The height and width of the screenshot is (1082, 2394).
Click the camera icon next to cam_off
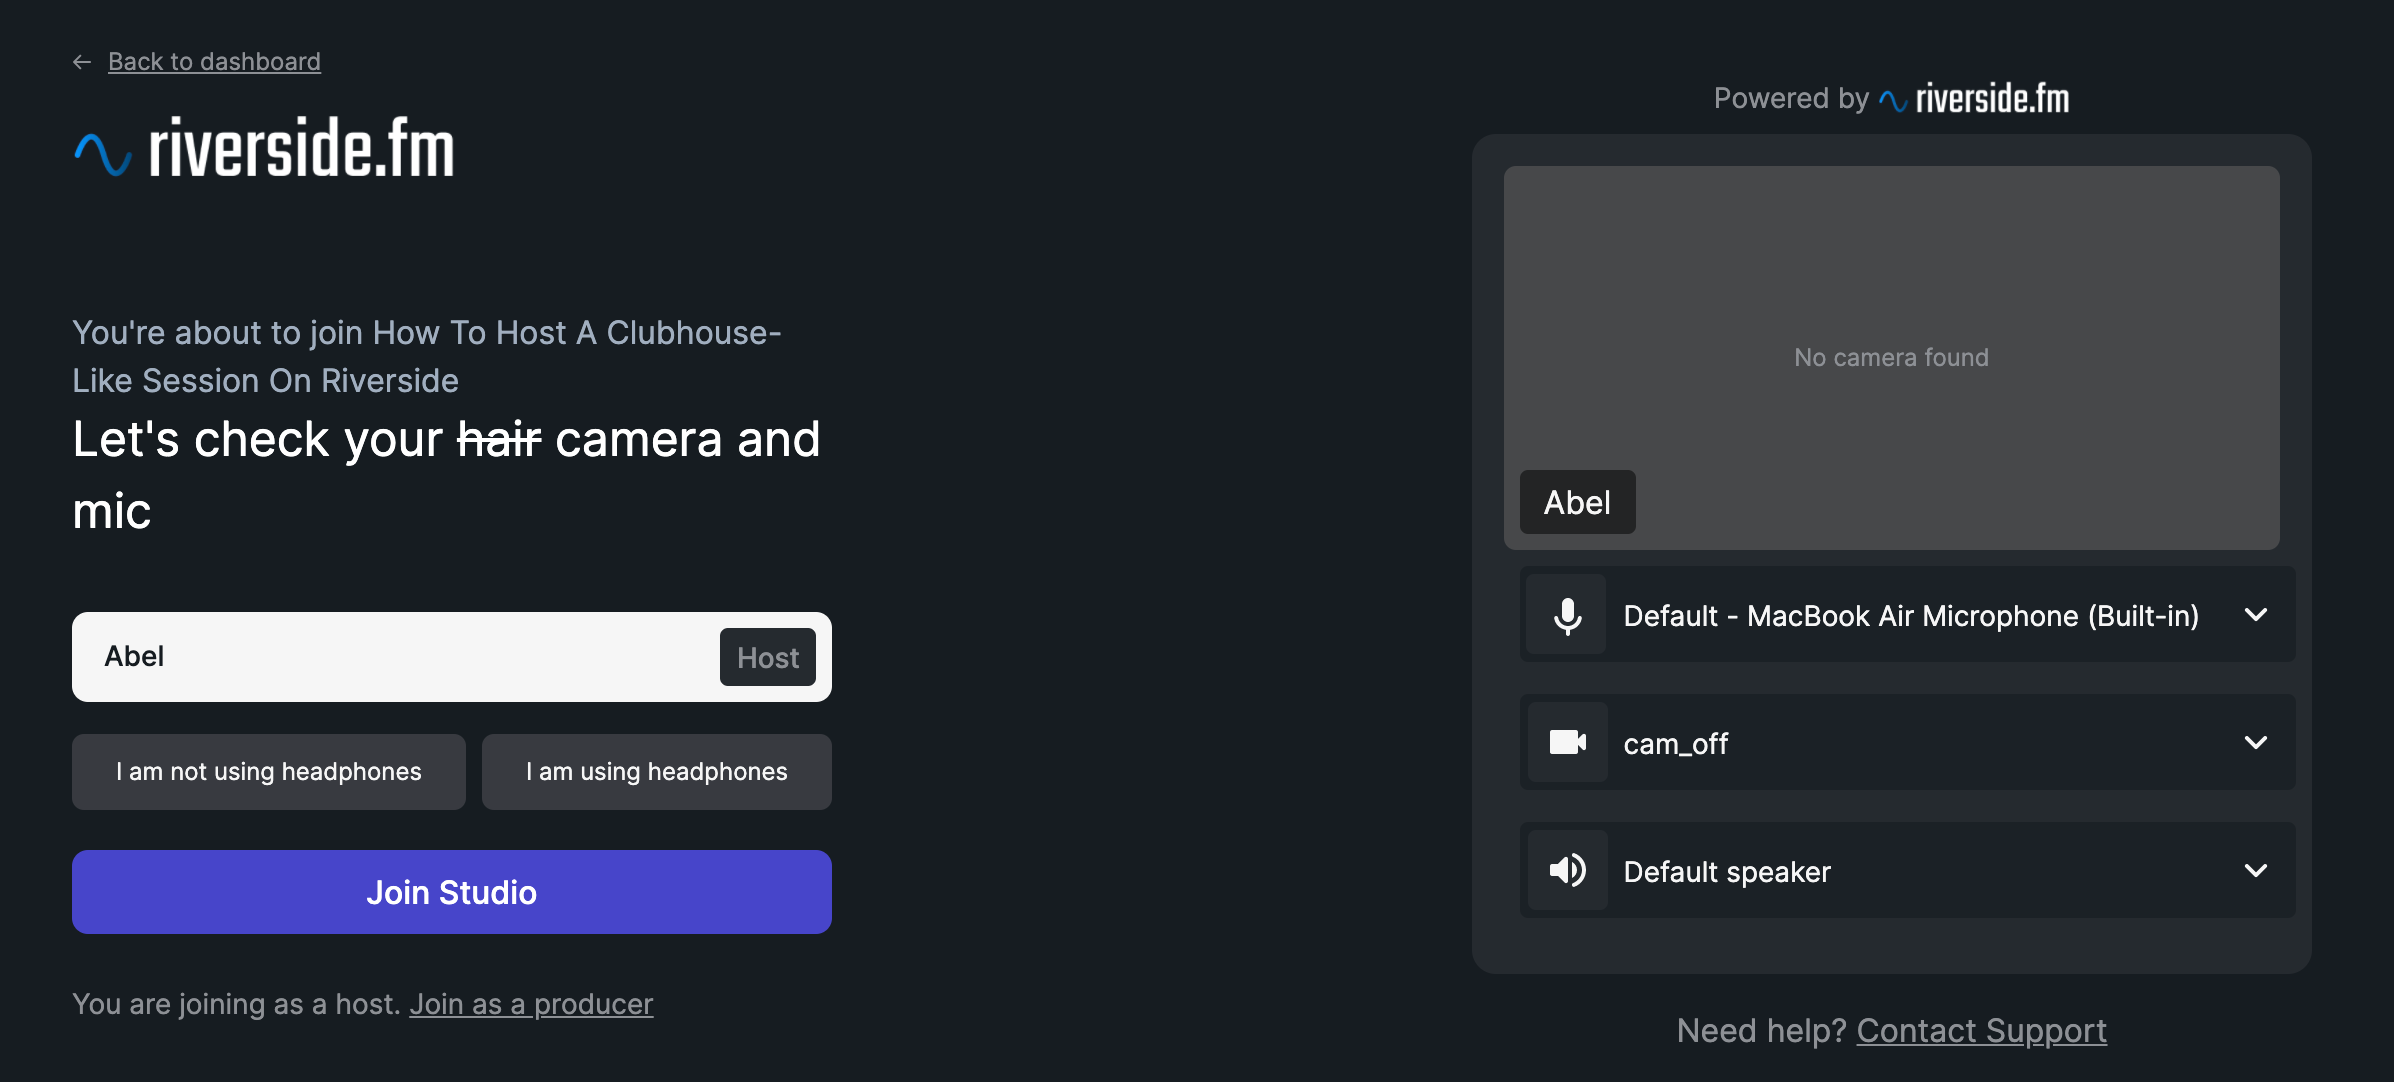1567,743
